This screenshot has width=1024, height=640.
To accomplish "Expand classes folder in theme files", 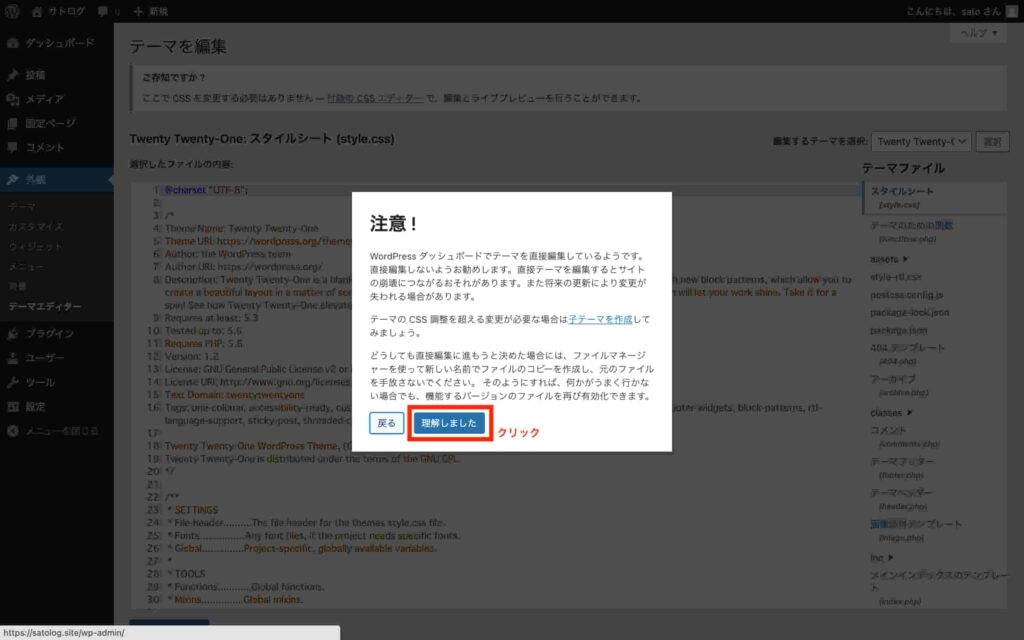I will coord(891,413).
